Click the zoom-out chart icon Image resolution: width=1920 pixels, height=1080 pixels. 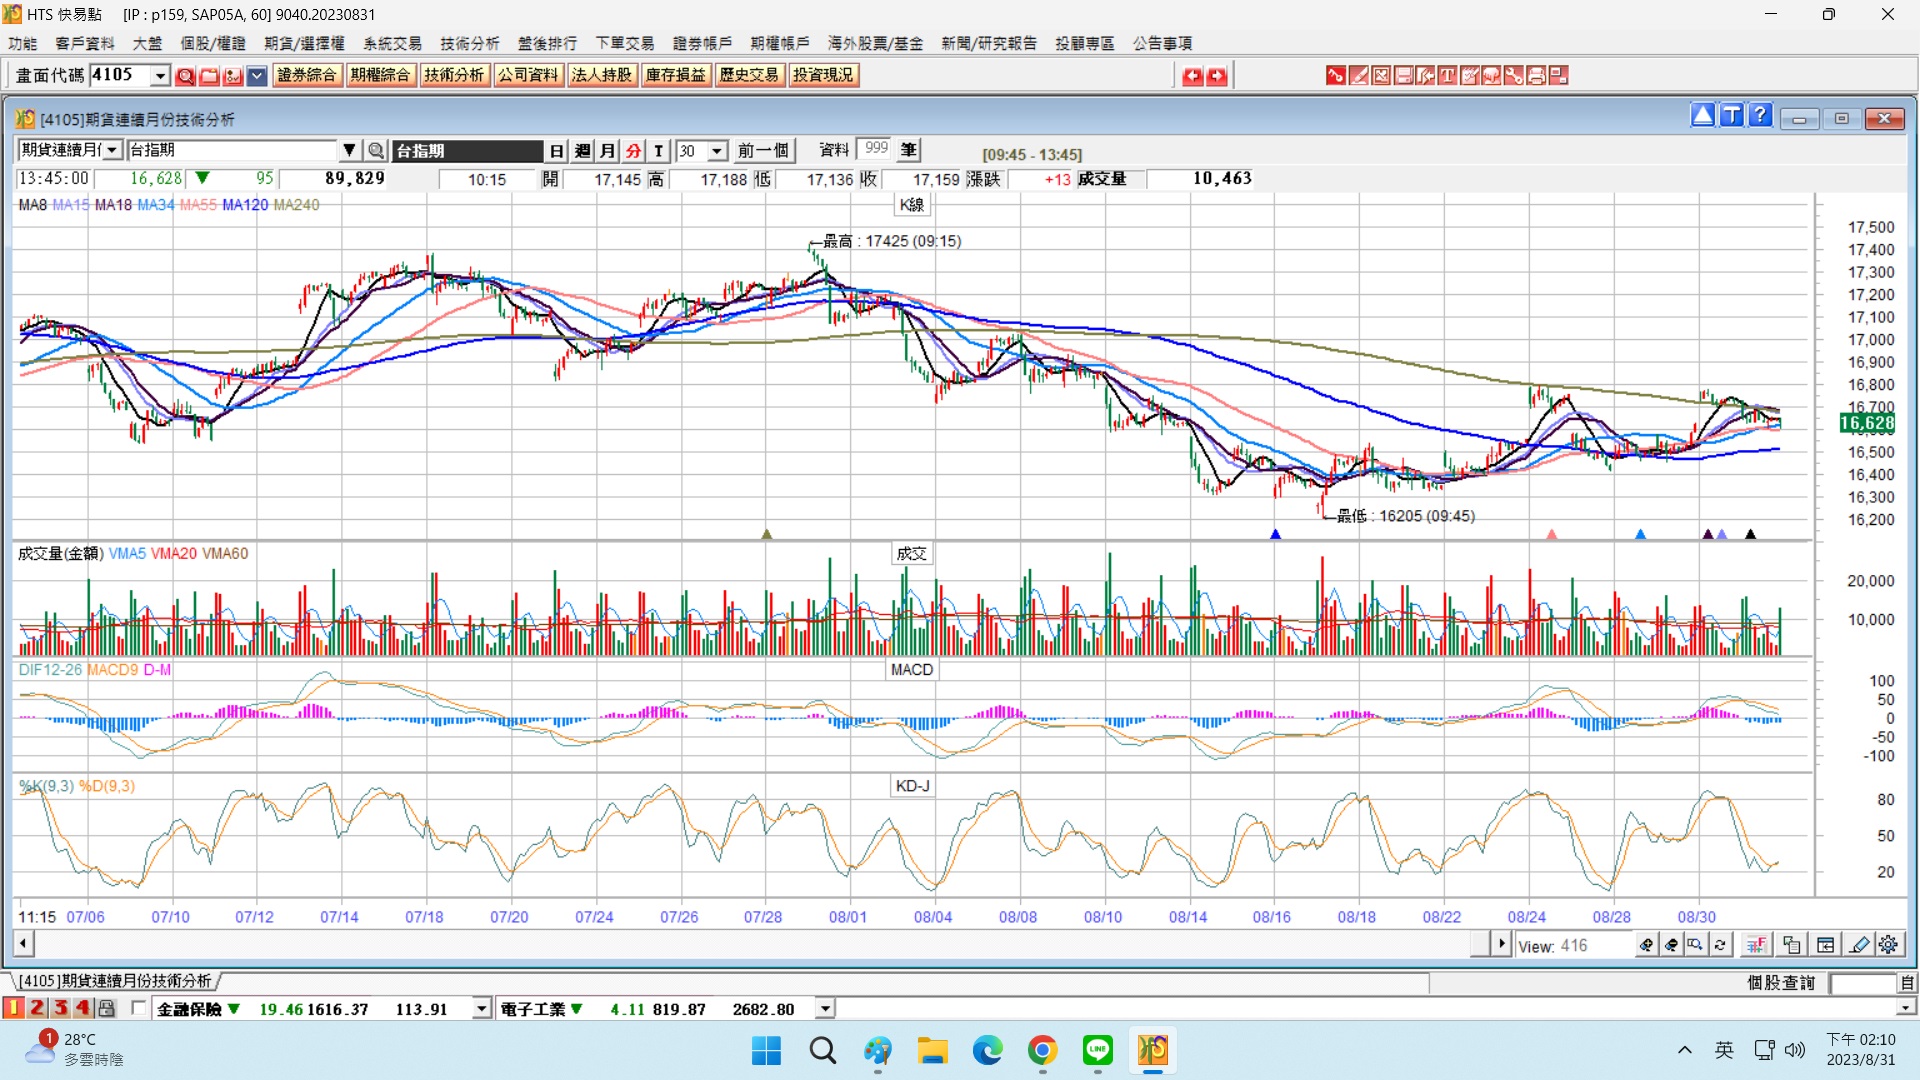[x=1671, y=945]
